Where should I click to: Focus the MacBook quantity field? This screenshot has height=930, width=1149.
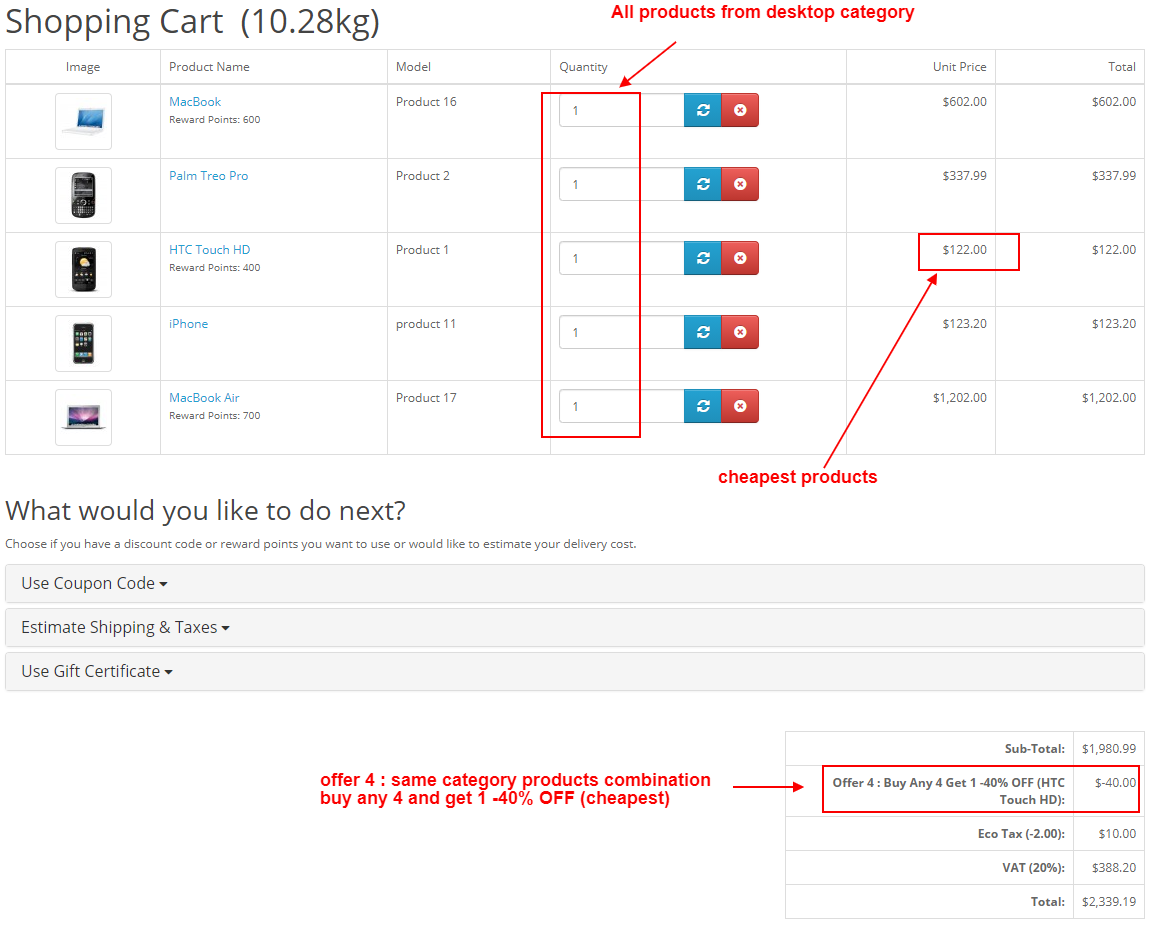point(621,110)
